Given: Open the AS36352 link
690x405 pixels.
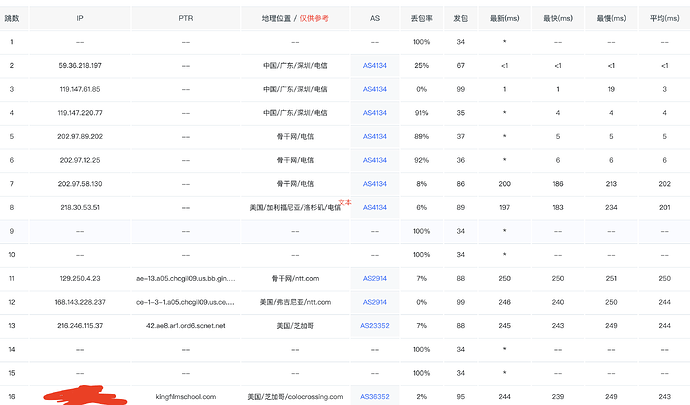Looking at the screenshot, I should tap(374, 397).
